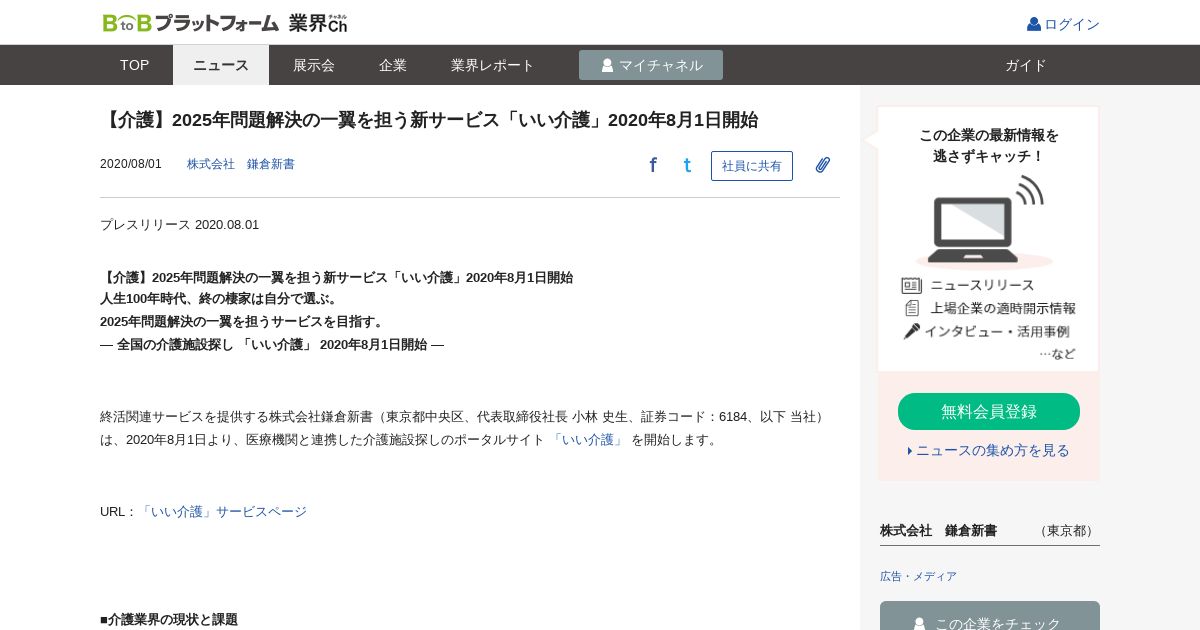This screenshot has width=1200, height=630.
Task: Click 人生100年時代、終の棲家は自分で選ぶ。 line
Action: pos(221,299)
